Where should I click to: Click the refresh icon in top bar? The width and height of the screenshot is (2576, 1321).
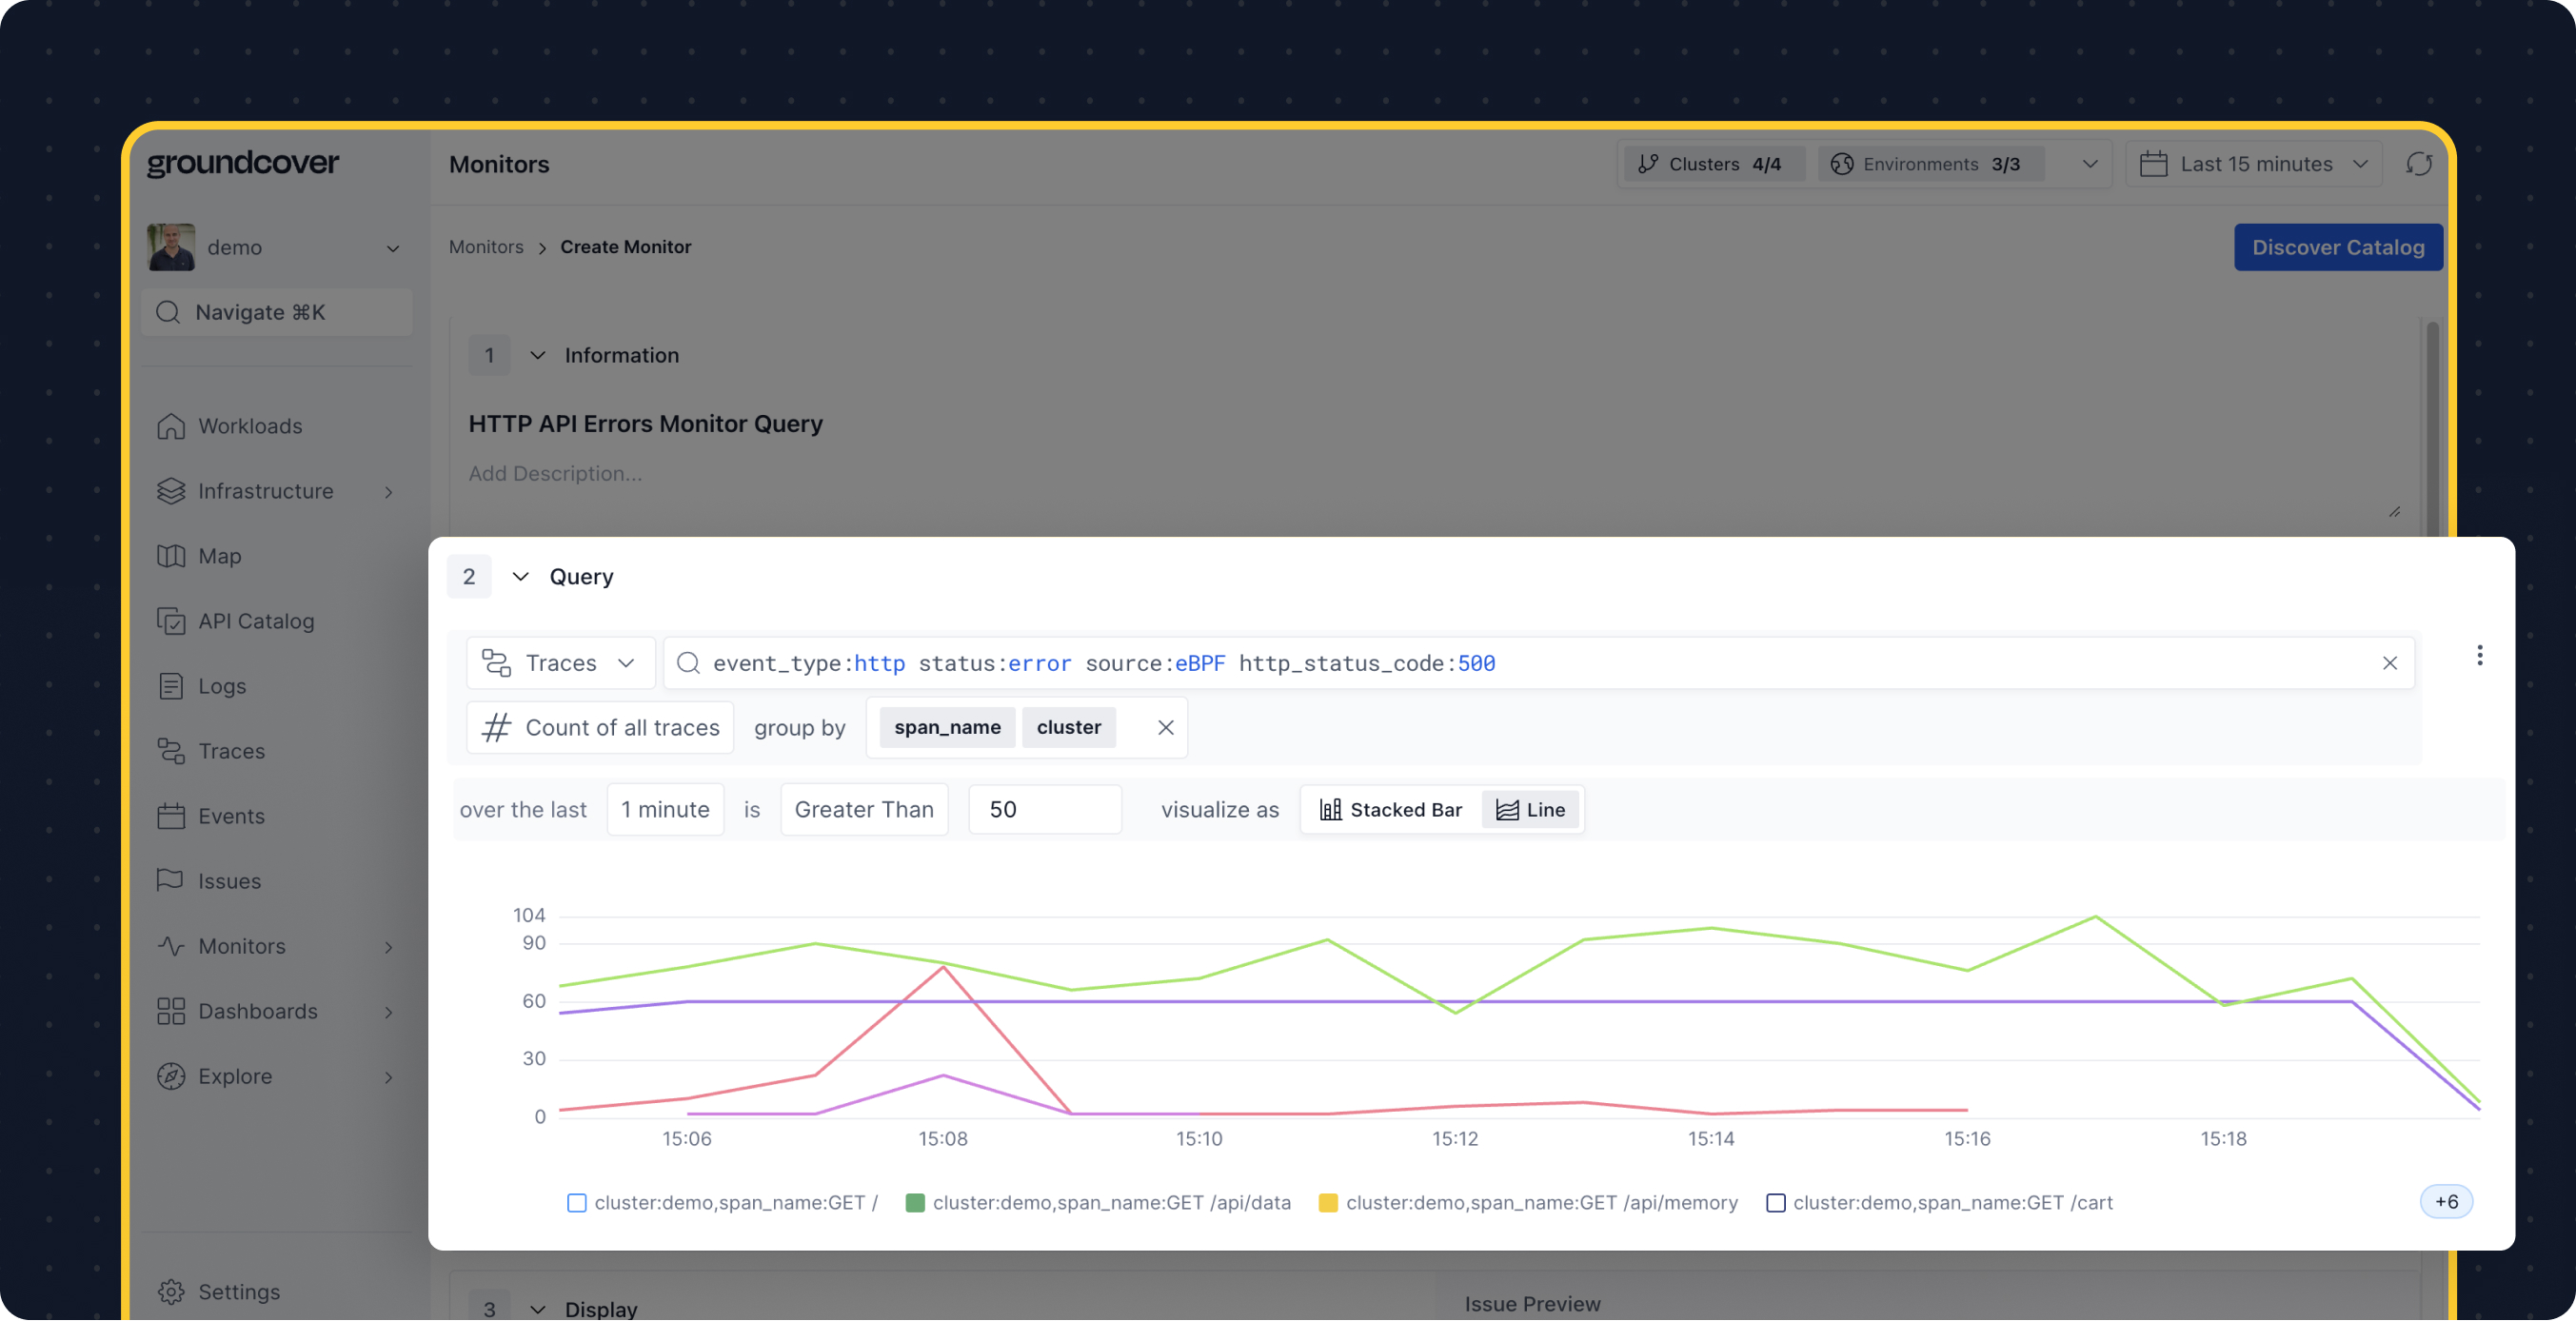pyautogui.click(x=2418, y=164)
